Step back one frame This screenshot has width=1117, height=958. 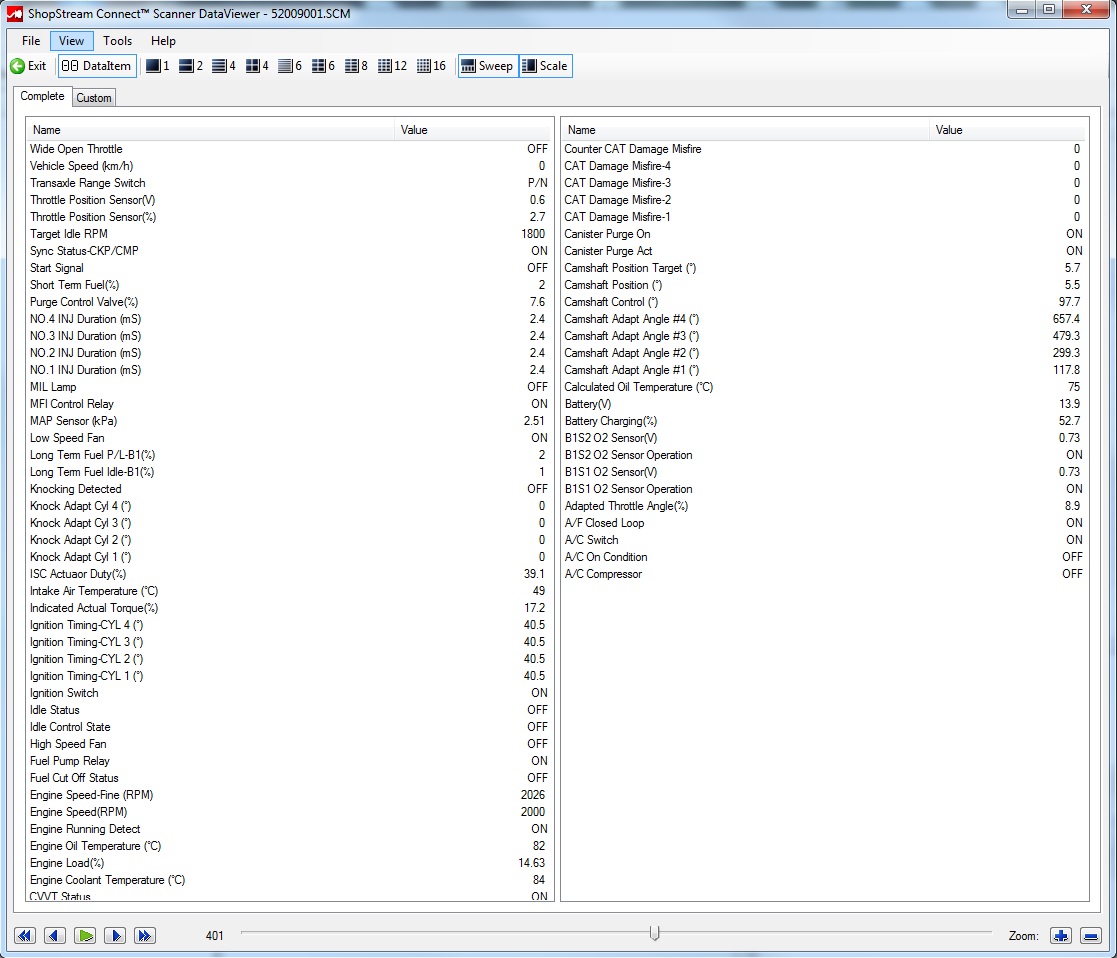coord(55,935)
